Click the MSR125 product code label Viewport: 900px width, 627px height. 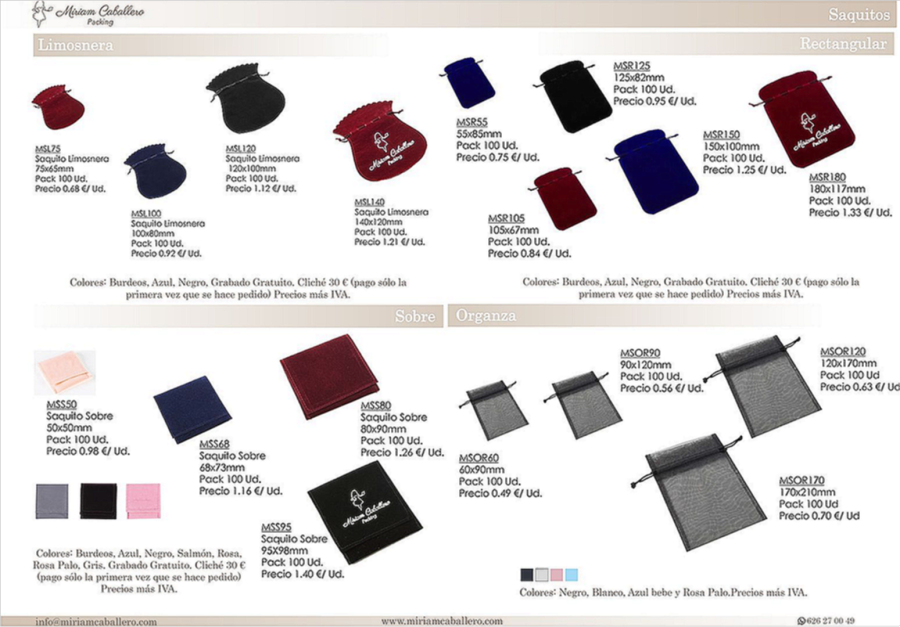click(x=631, y=66)
